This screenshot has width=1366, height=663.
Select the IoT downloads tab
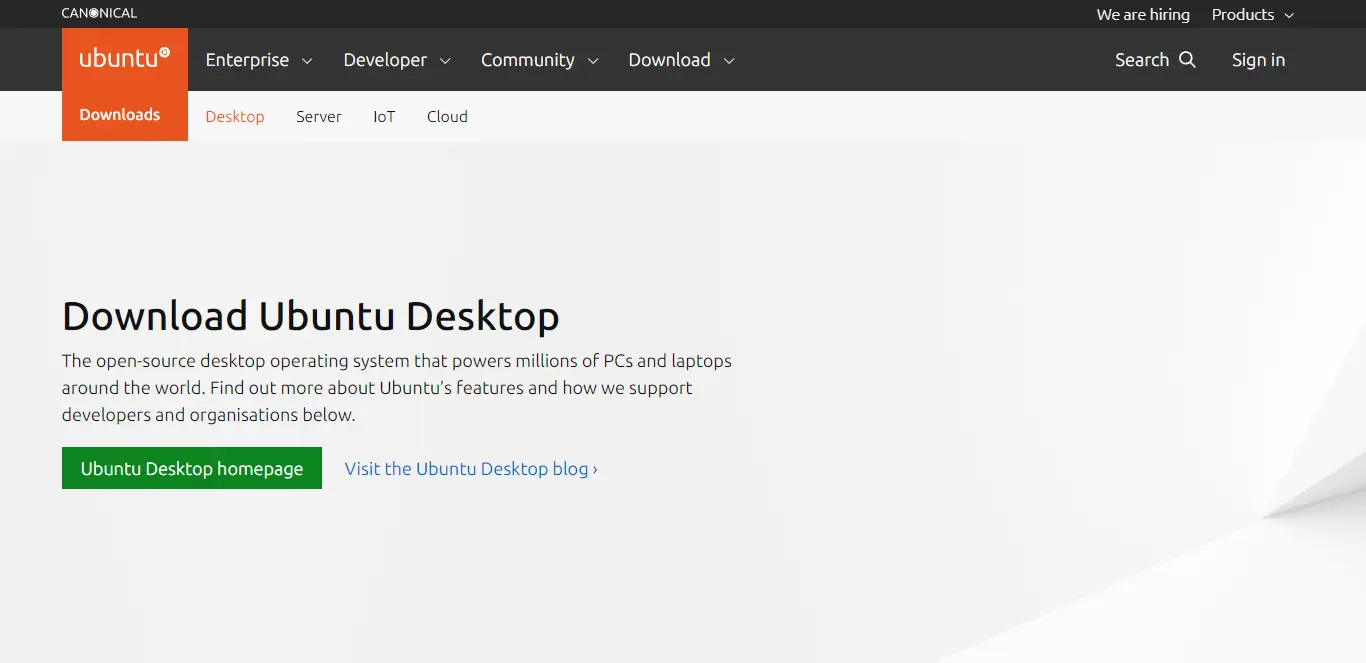coord(384,116)
